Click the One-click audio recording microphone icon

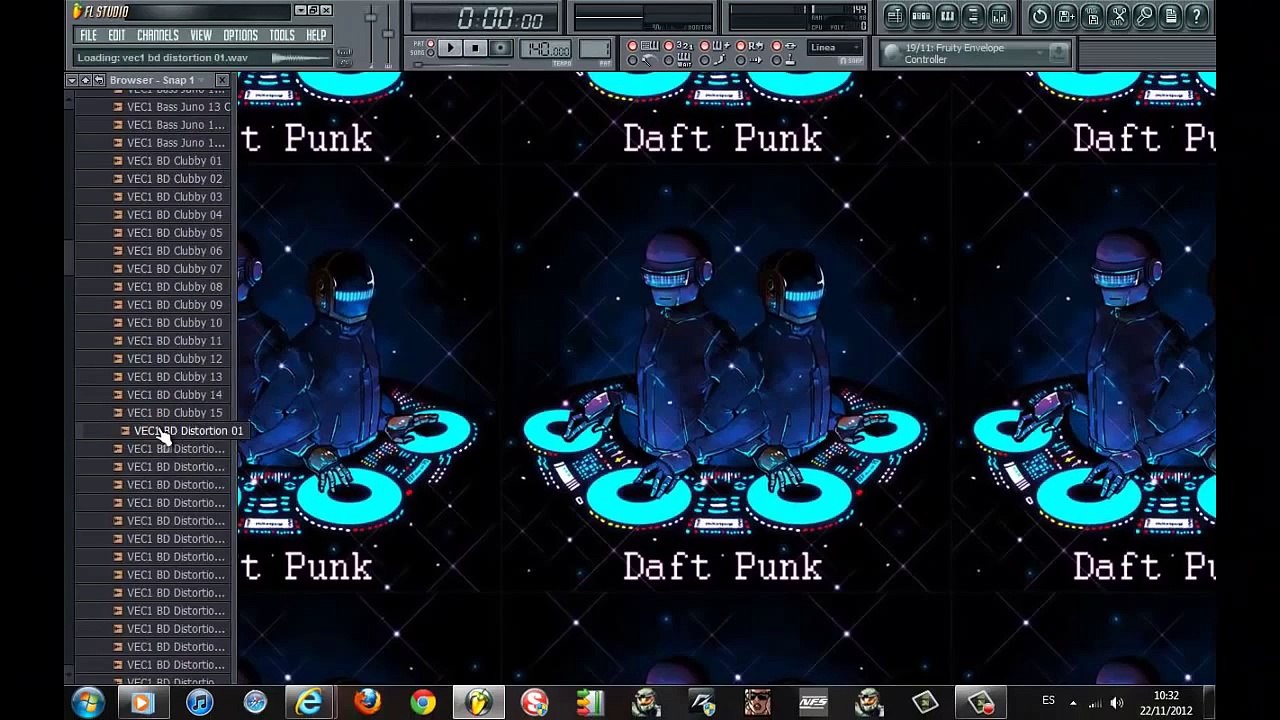[1144, 15]
